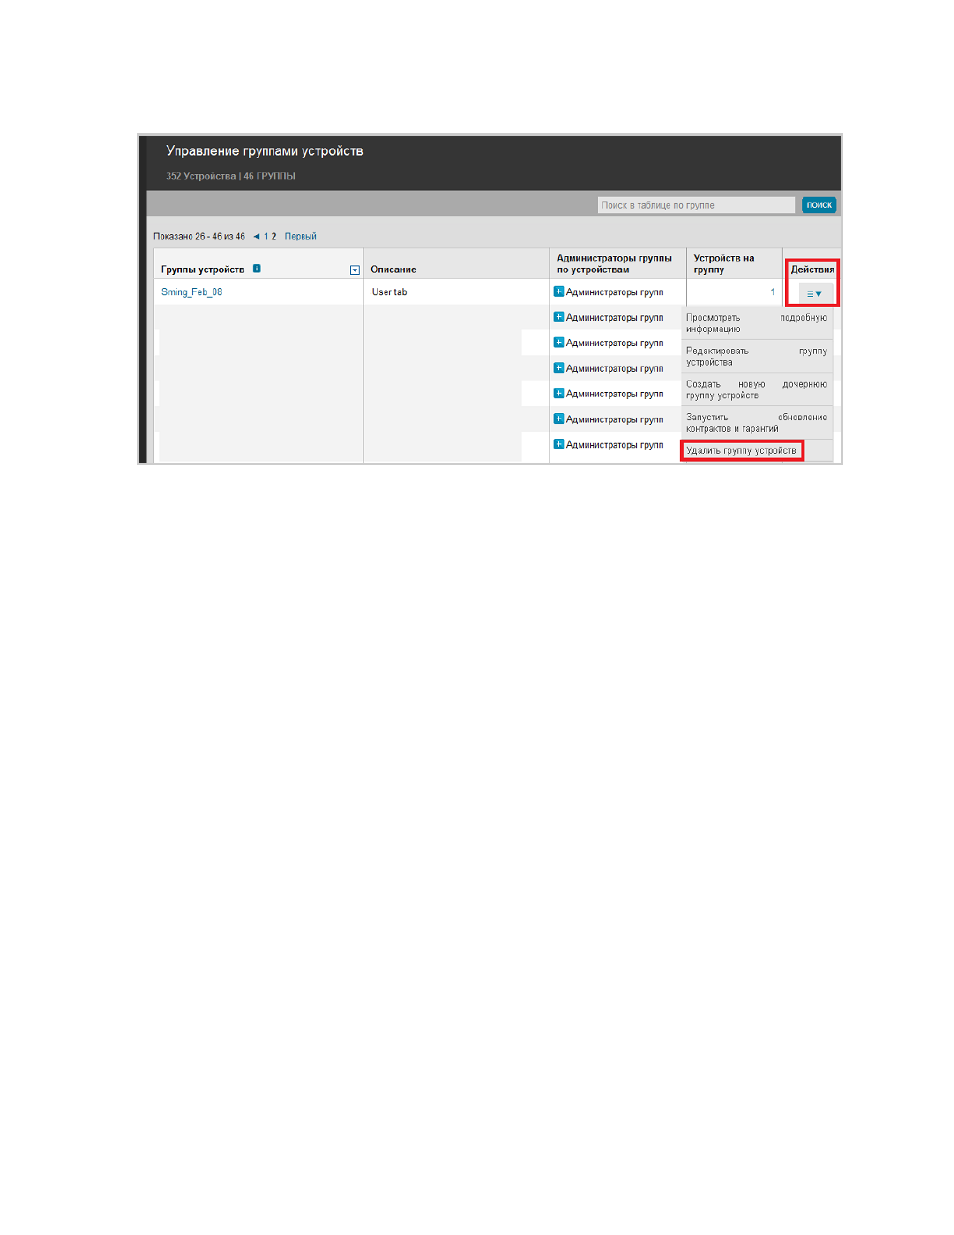The width and height of the screenshot is (954, 1235).
Task: Click the Первый pagination link
Action: point(301,237)
